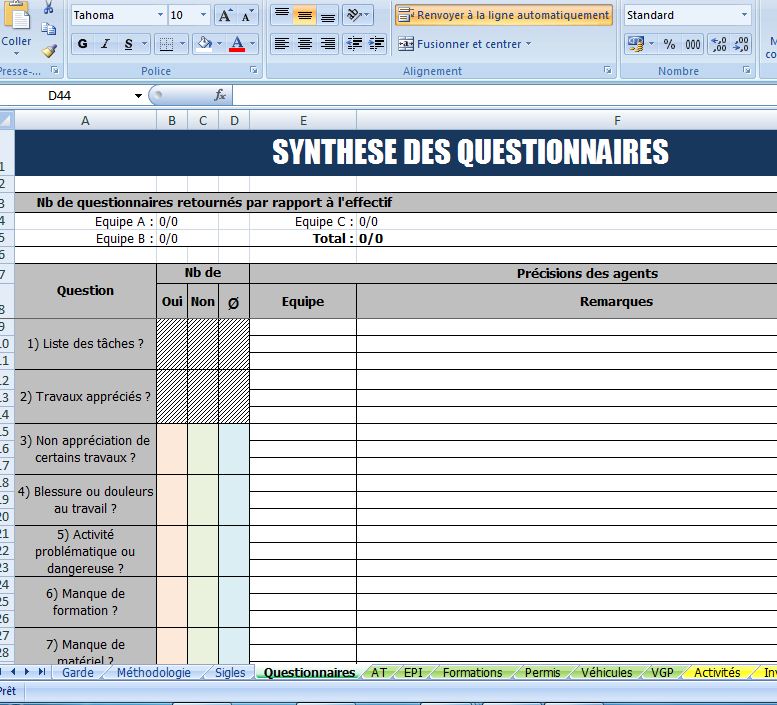
Task: Click the insert function fx icon
Action: tap(220, 95)
